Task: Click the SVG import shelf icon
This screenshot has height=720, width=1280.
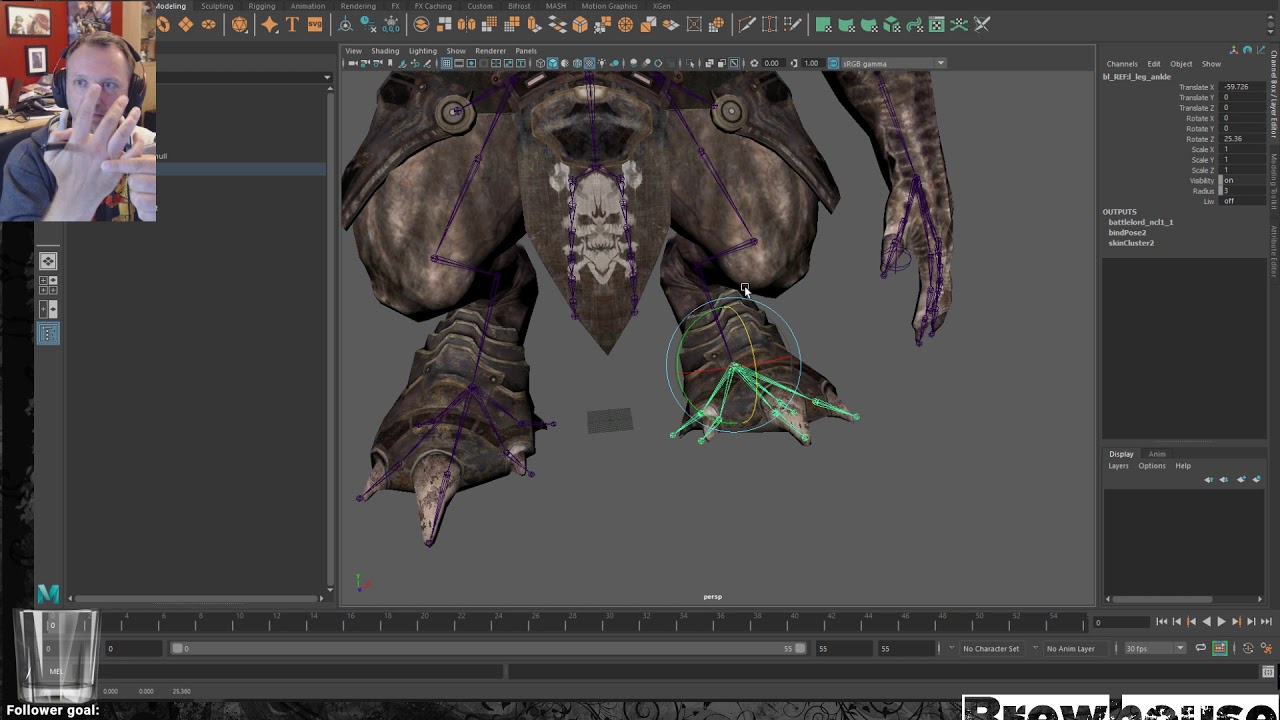Action: (315, 24)
